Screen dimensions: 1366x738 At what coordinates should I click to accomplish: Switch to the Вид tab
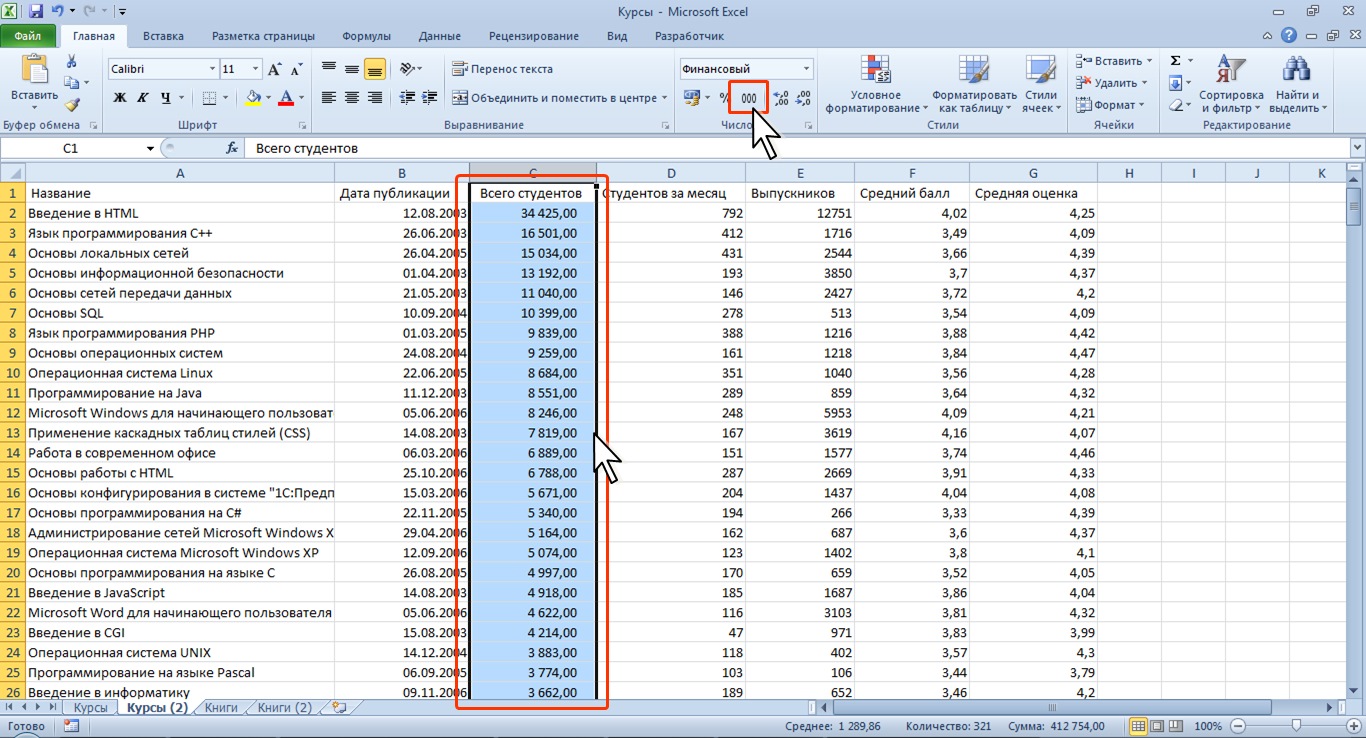(x=617, y=36)
